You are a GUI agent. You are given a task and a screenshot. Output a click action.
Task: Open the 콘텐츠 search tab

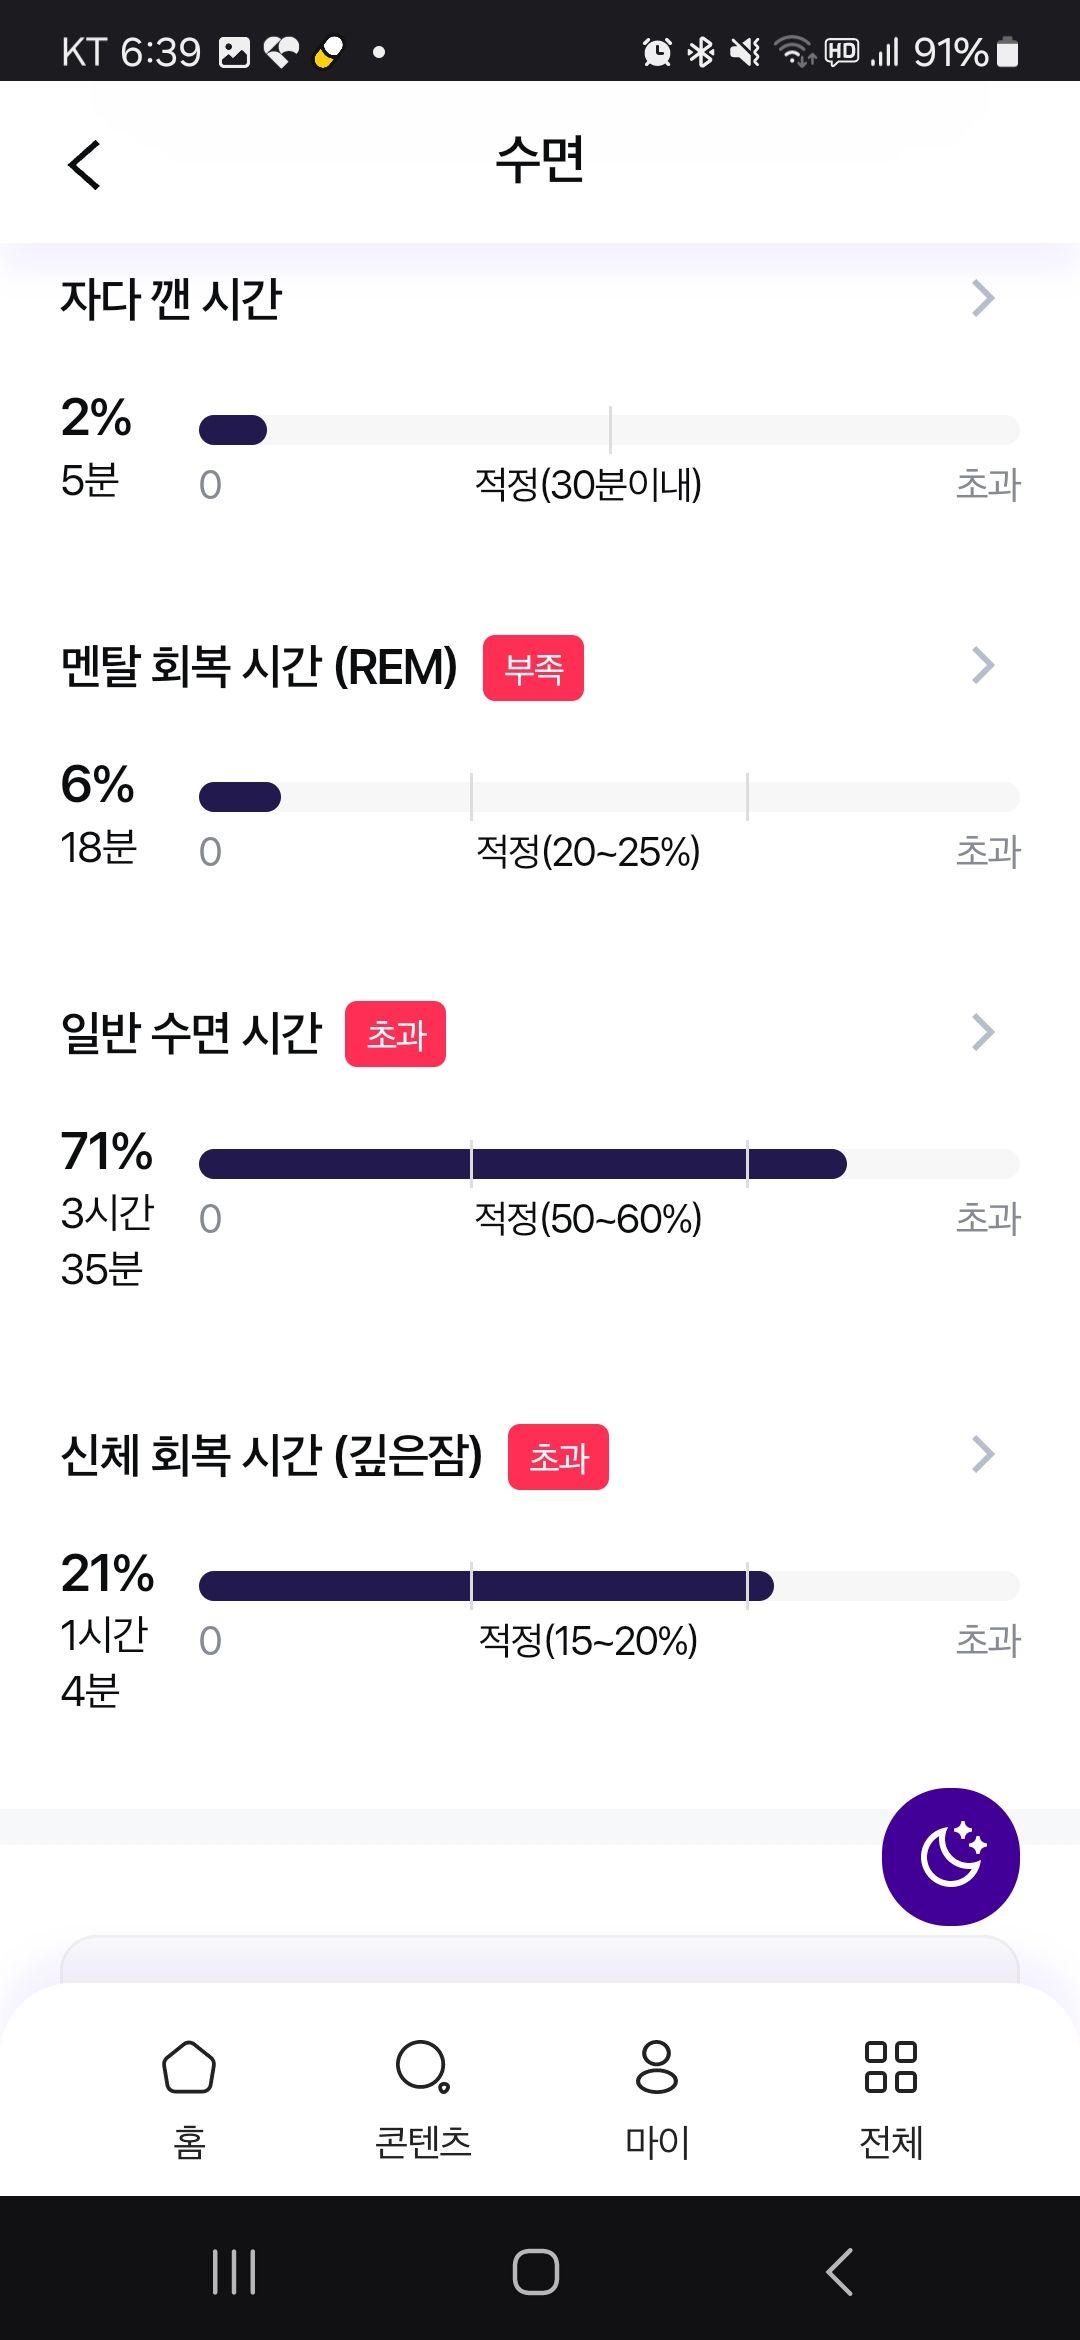point(423,2099)
